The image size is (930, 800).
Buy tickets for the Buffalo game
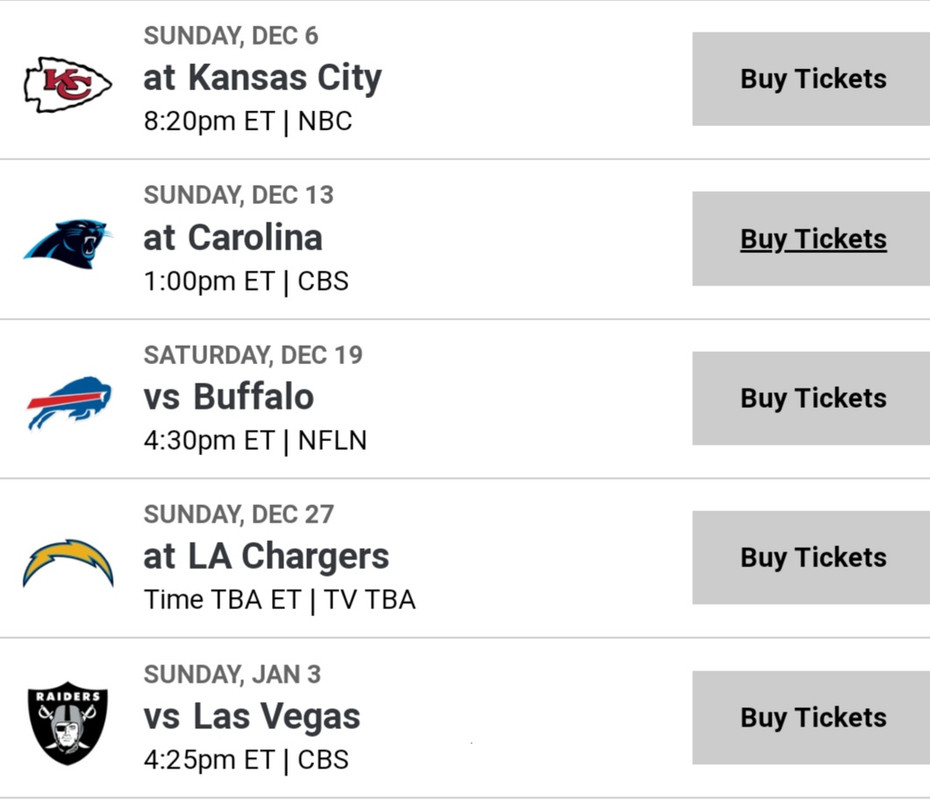811,398
